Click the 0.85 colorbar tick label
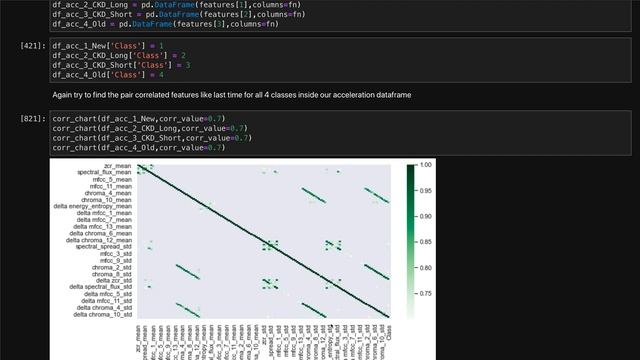The height and width of the screenshot is (360, 640). click(426, 242)
